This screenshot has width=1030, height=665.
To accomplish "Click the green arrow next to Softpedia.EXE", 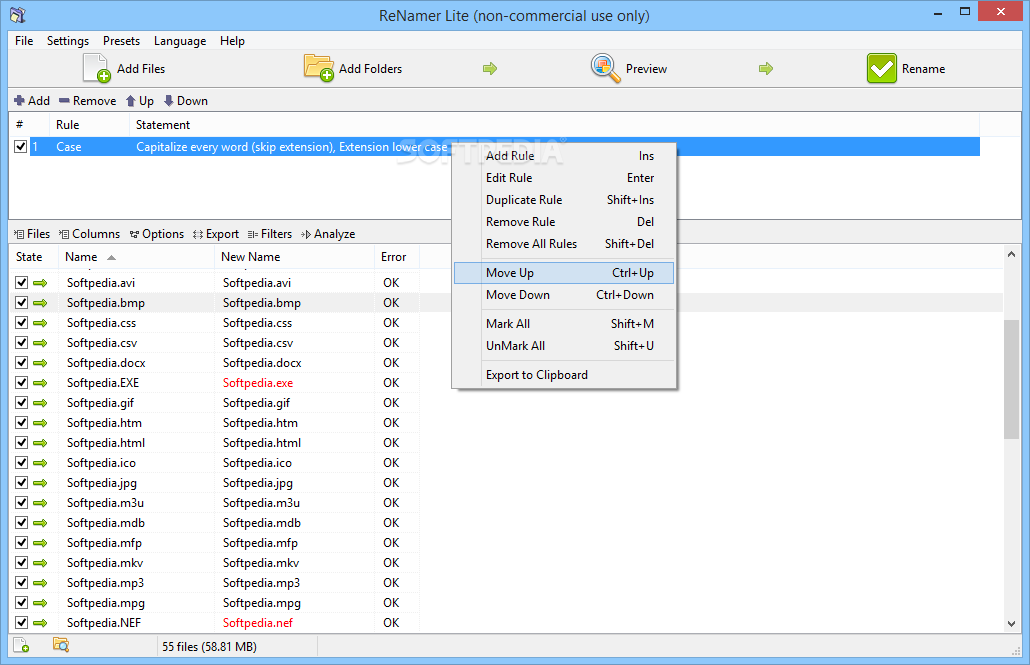I will (x=40, y=383).
